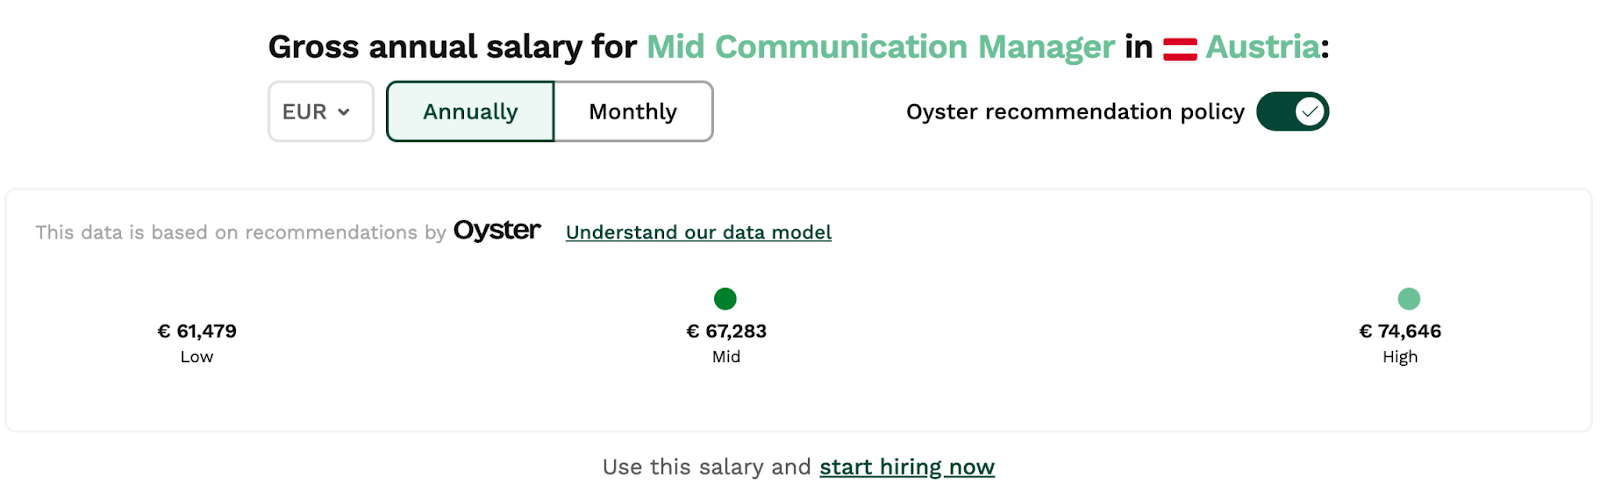This screenshot has width=1600, height=502.
Task: Click the "High" label under the salary
Action: [x=1400, y=357]
